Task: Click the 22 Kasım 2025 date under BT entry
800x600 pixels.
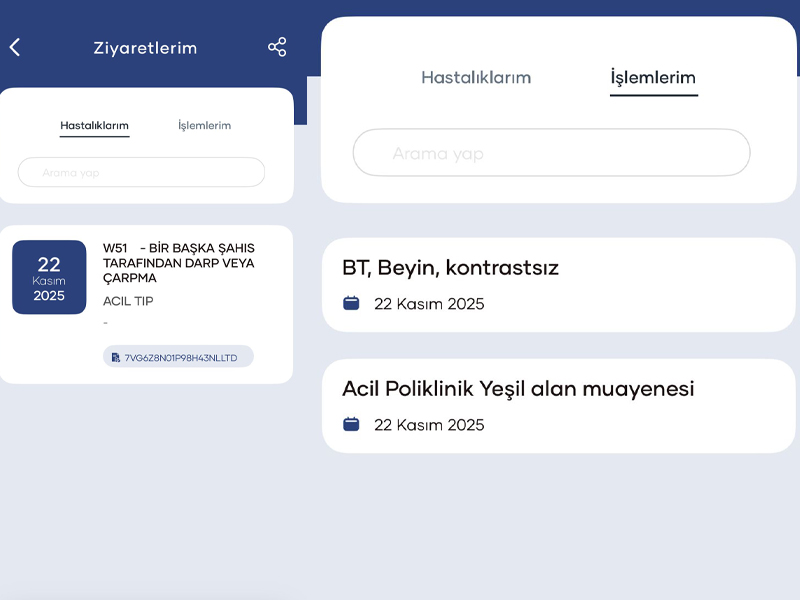Action: (428, 304)
